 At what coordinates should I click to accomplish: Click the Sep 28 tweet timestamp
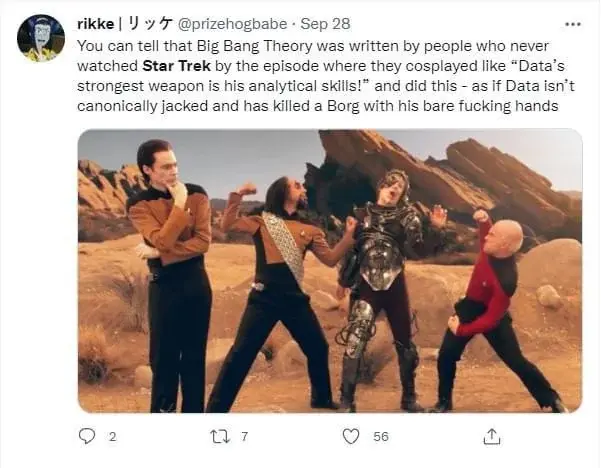coord(325,24)
